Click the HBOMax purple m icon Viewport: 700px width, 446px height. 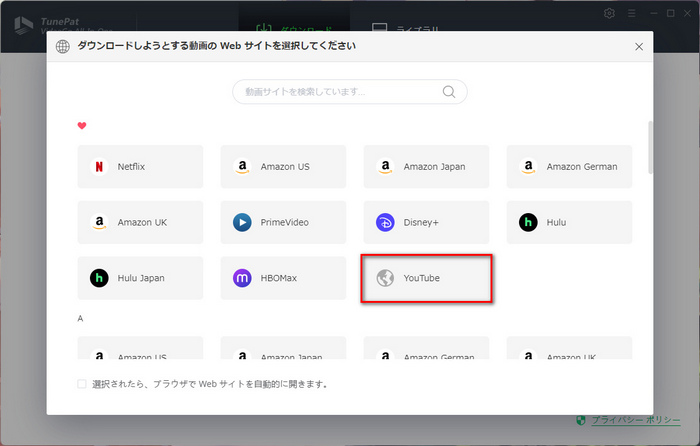242,278
